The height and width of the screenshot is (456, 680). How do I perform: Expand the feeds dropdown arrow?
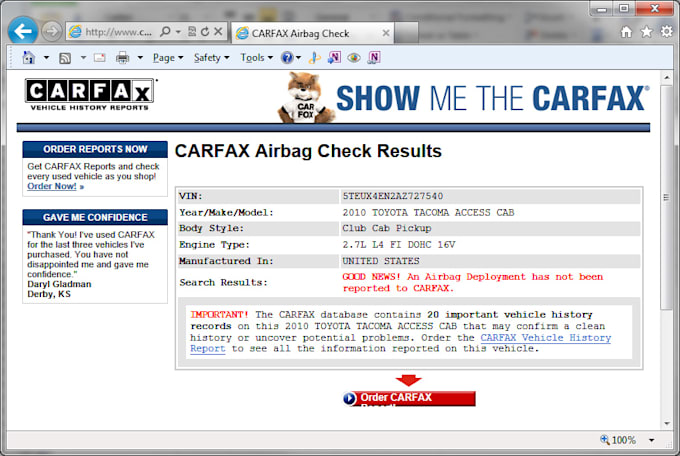coord(83,57)
